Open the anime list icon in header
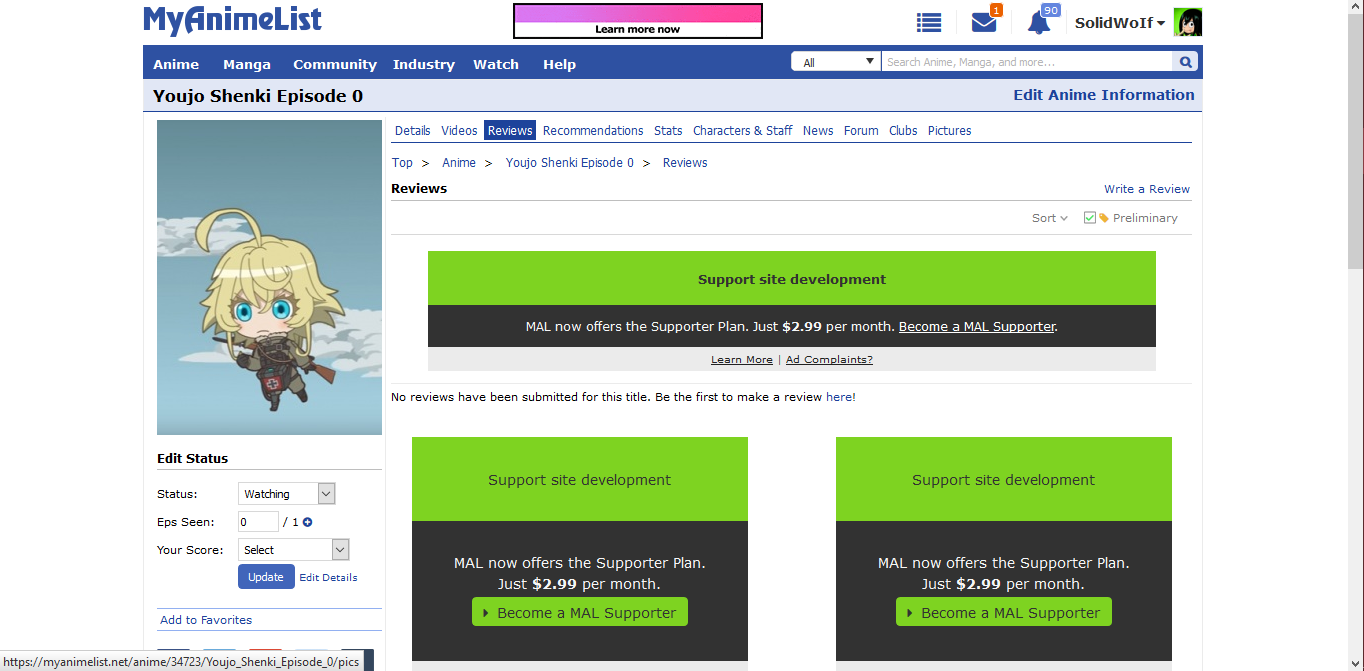 [929, 22]
